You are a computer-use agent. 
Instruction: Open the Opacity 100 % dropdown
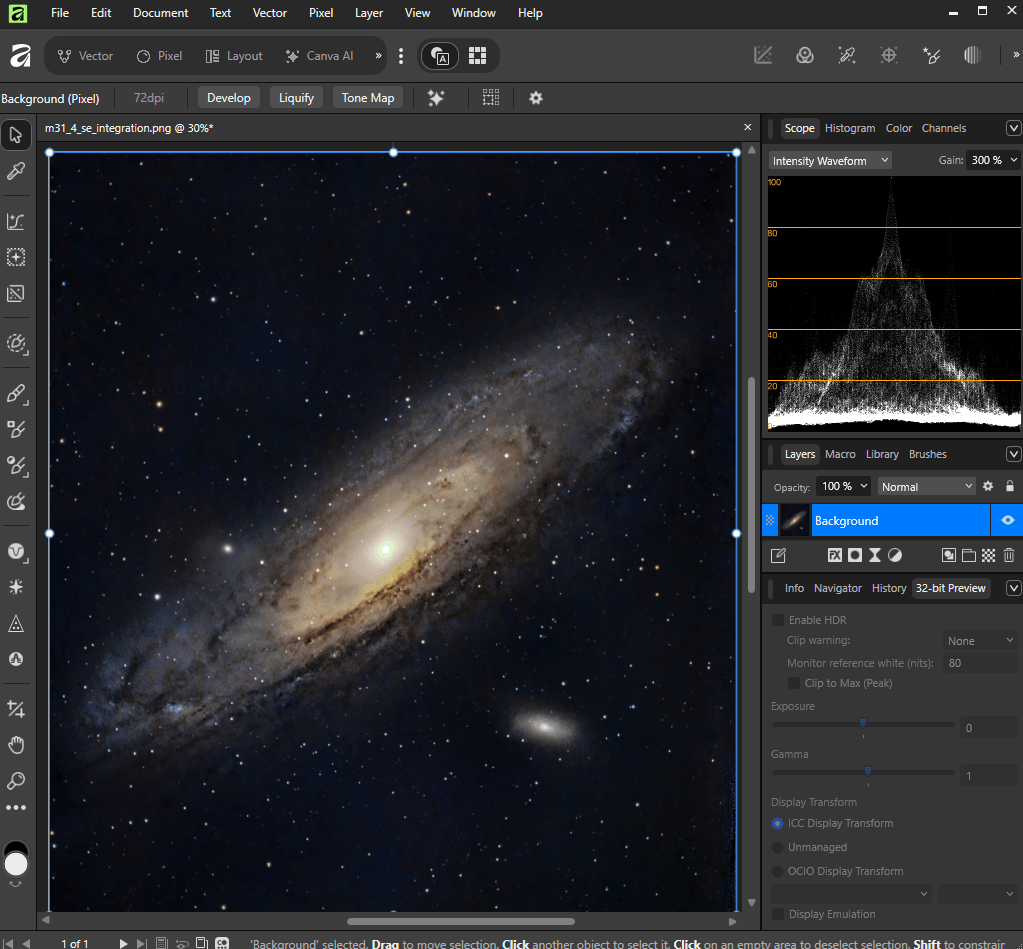point(845,487)
